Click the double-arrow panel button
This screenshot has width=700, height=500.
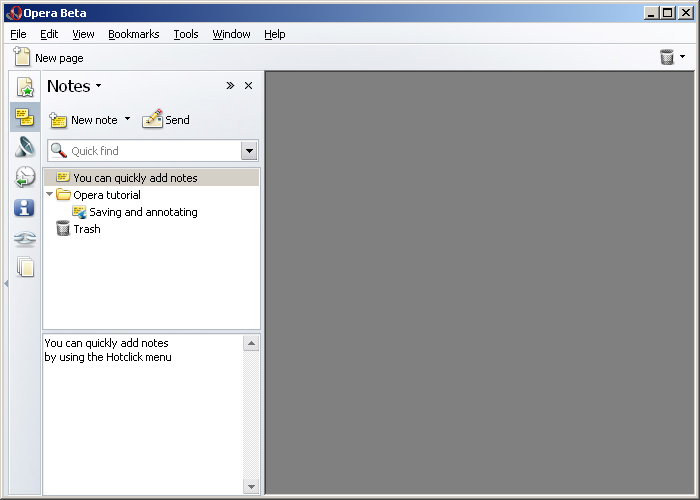coord(230,86)
